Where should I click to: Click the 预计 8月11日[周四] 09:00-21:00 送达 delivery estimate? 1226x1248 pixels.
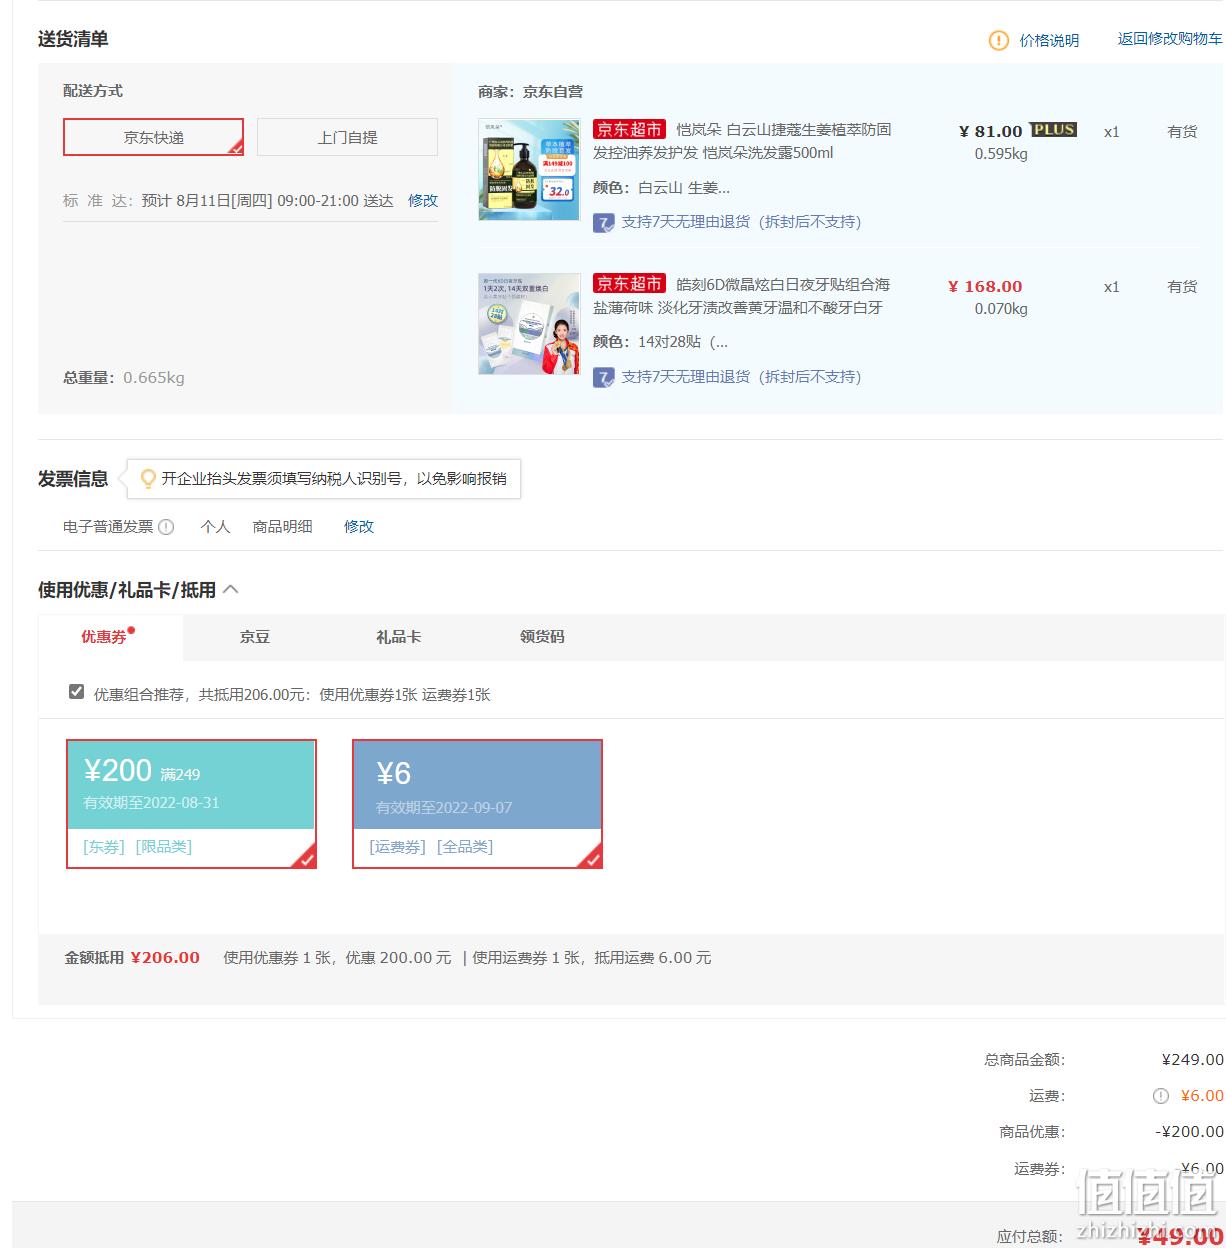tap(267, 201)
